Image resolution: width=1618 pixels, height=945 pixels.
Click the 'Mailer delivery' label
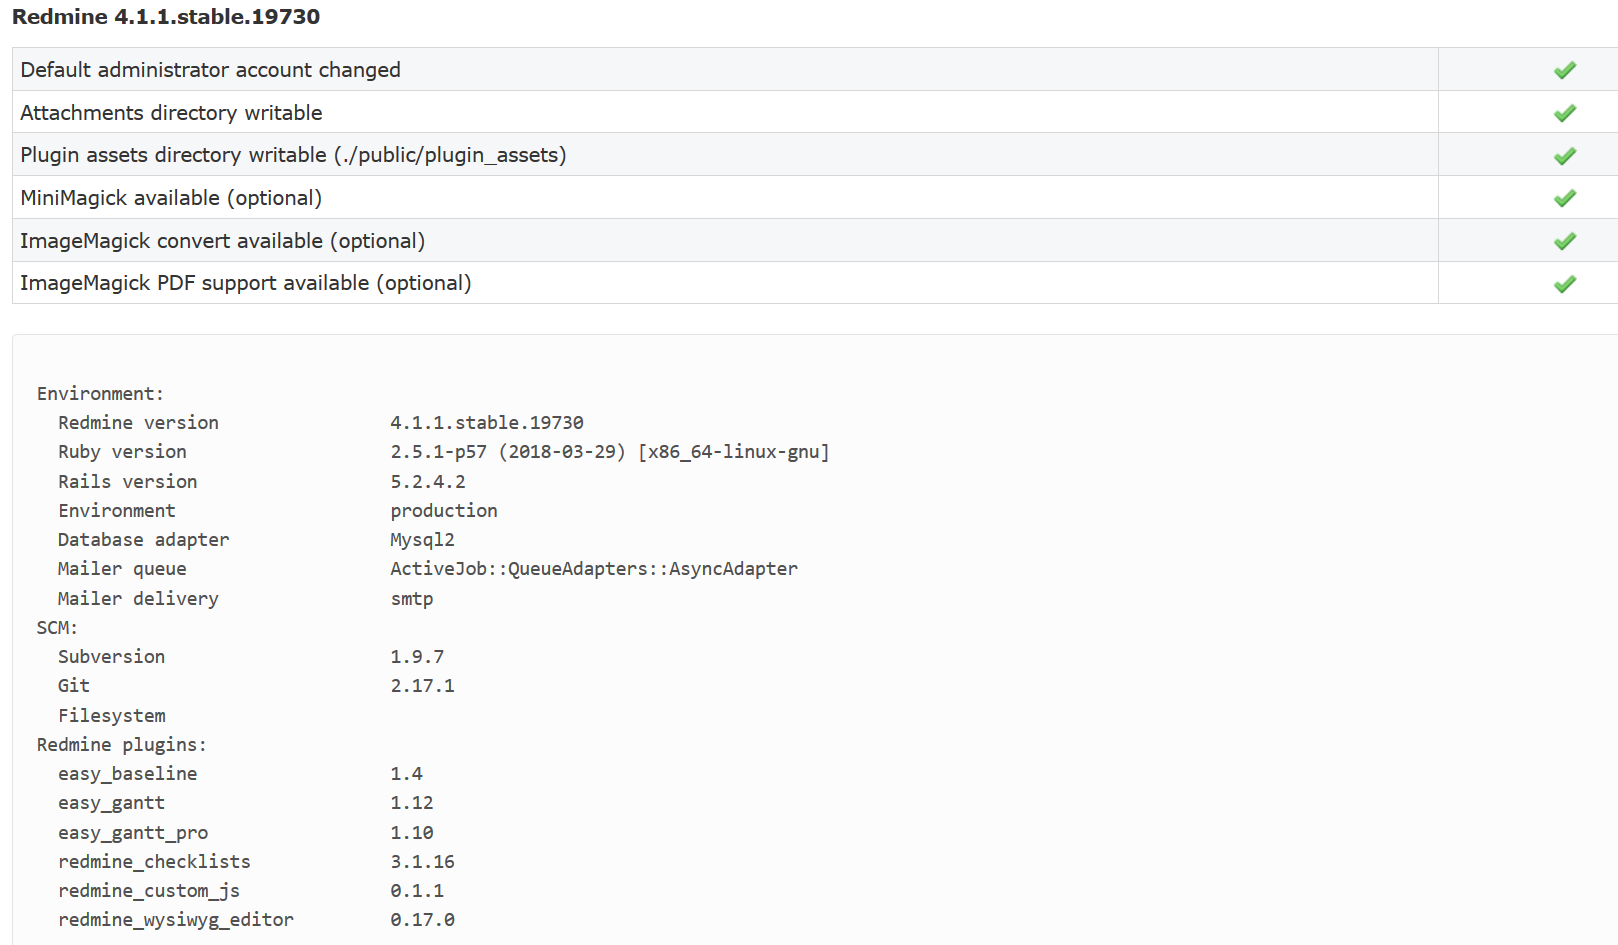(x=138, y=599)
